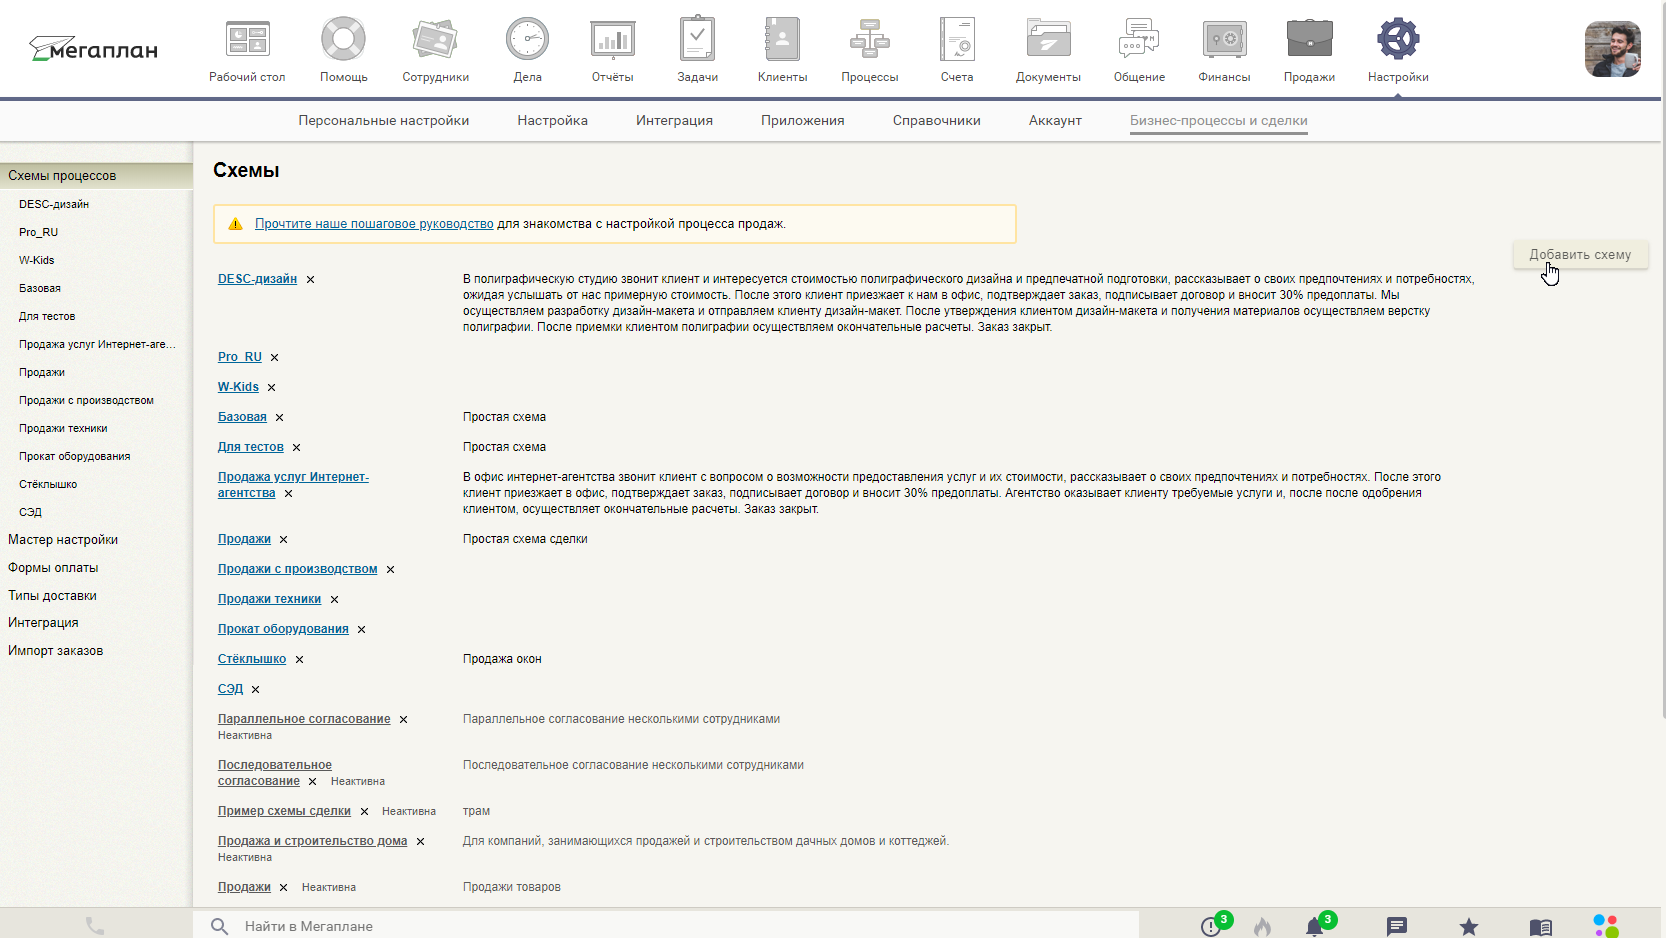This screenshot has height=938, width=1666.
Task: Open the flame burning tasks icon
Action: pyautogui.click(x=1262, y=926)
